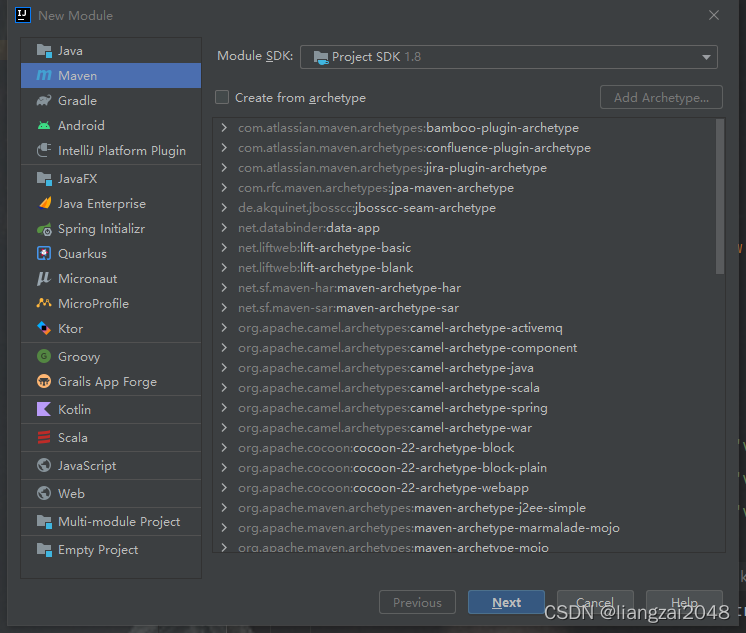Screen dimensions: 746x633
Task: Click the Quarkus icon
Action: pyautogui.click(x=44, y=253)
